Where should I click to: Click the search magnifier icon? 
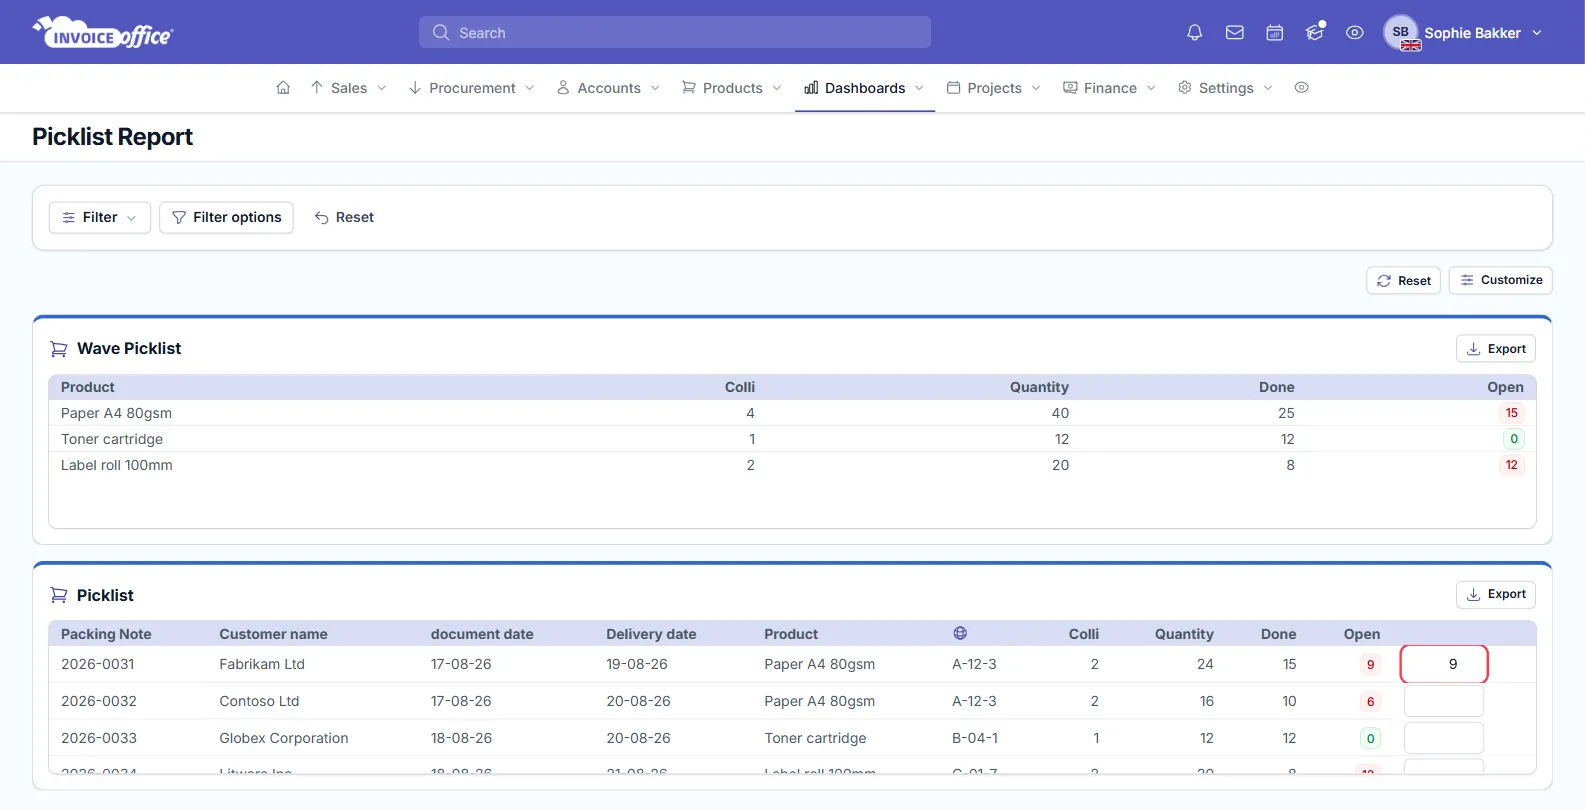pos(440,32)
